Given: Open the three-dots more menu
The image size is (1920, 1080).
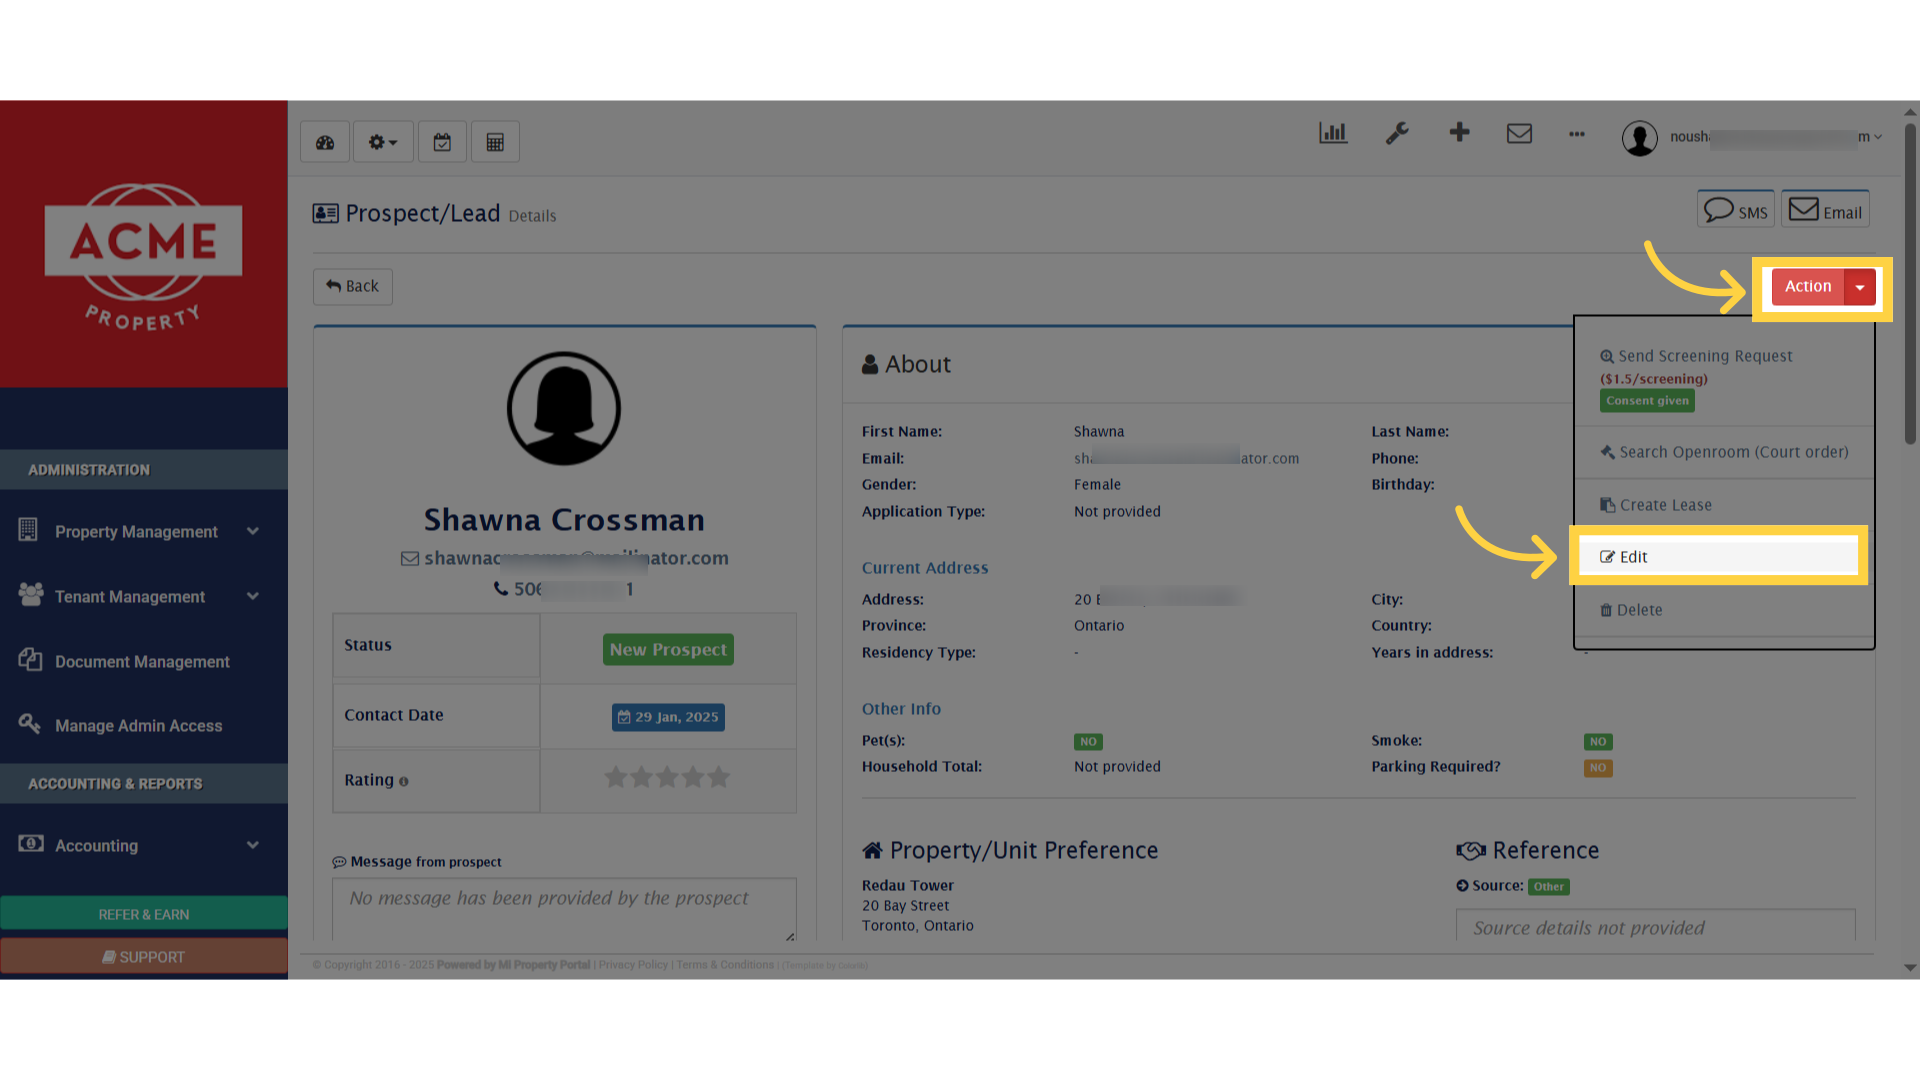Looking at the screenshot, I should tap(1577, 134).
